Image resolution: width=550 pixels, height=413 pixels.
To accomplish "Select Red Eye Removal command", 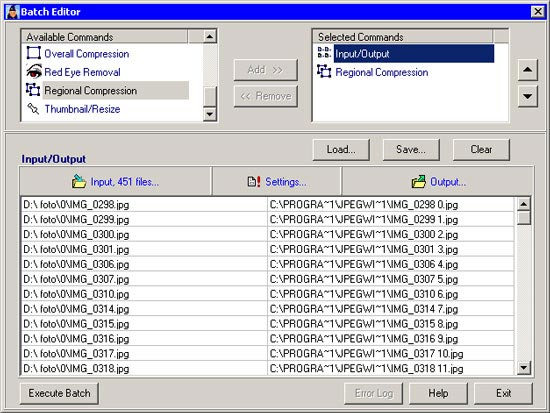I will [x=82, y=72].
